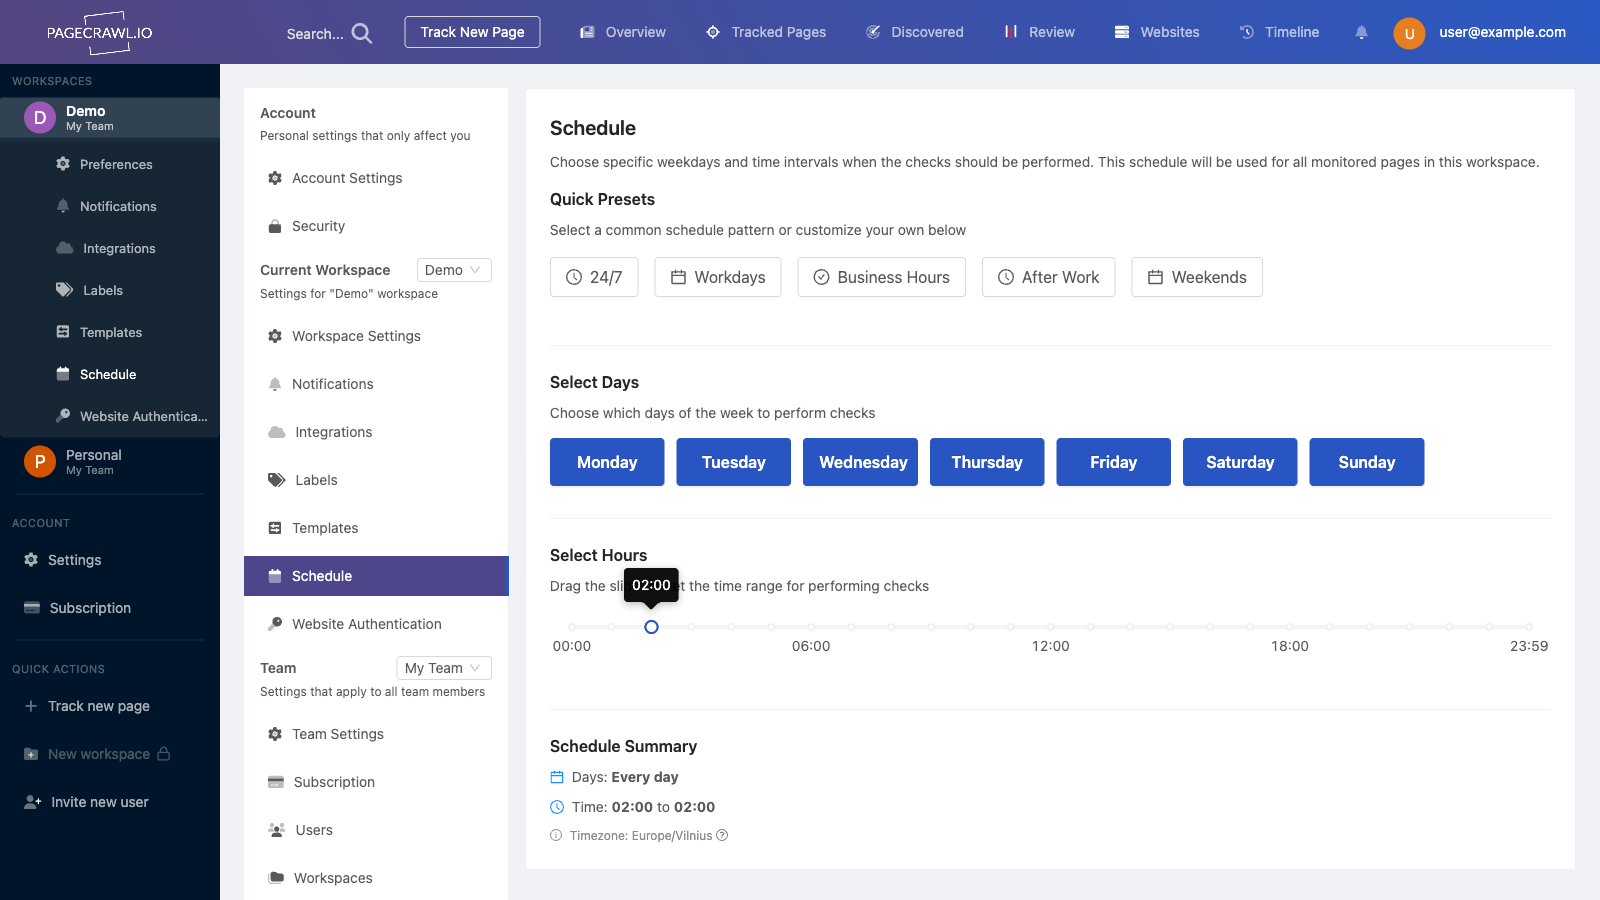The height and width of the screenshot is (900, 1600).
Task: Apply the Business Hours quick preset
Action: [881, 277]
